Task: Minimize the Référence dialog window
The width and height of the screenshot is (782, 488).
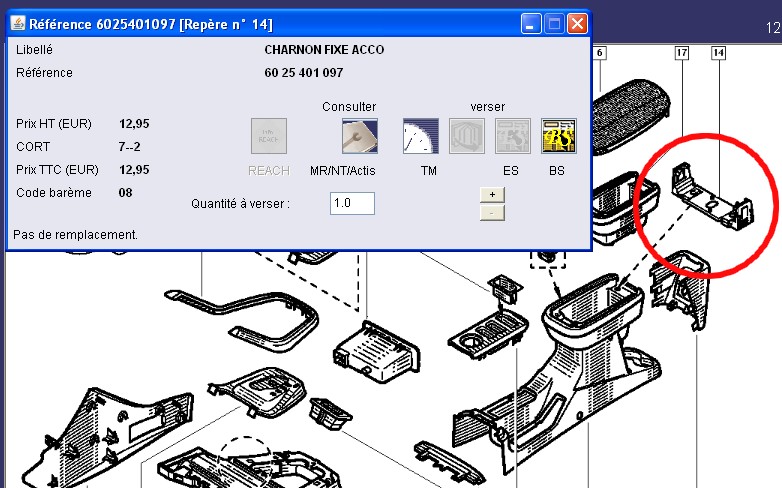Action: pyautogui.click(x=533, y=23)
